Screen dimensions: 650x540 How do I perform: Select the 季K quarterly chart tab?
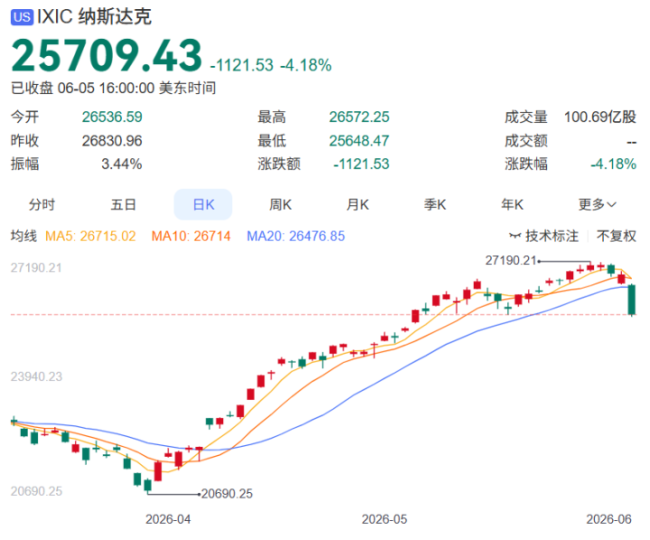point(435,204)
